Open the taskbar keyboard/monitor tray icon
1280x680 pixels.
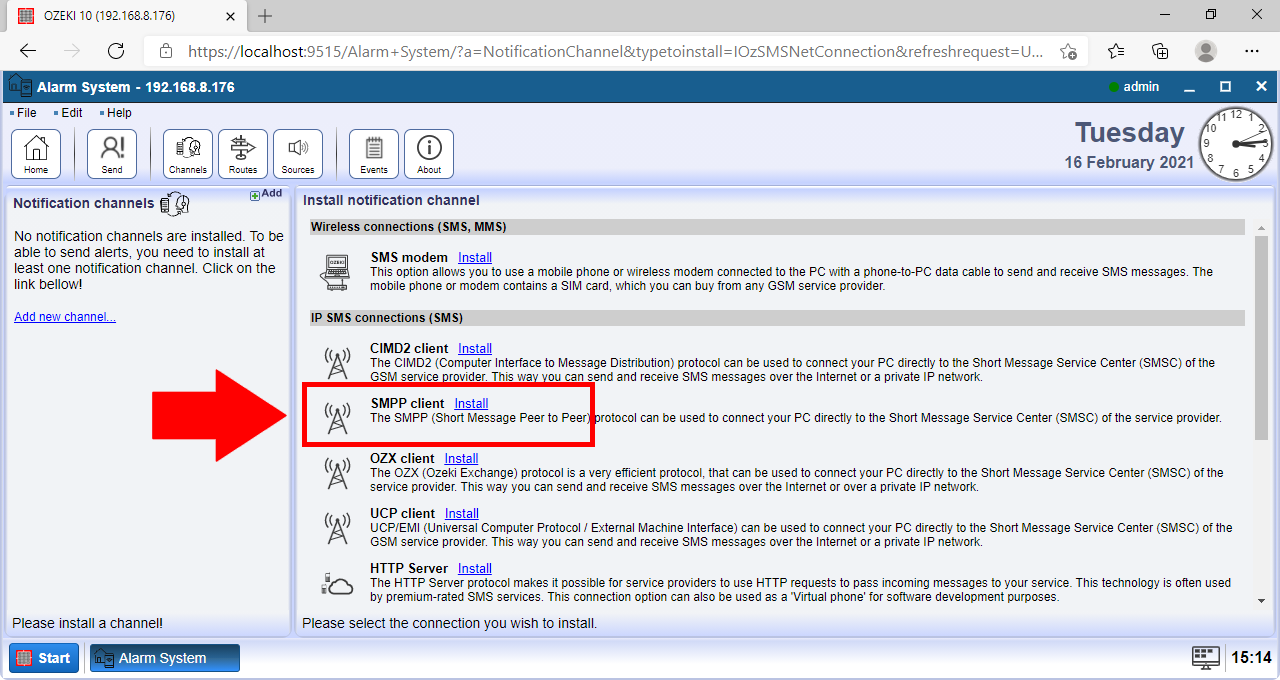(x=1206, y=657)
